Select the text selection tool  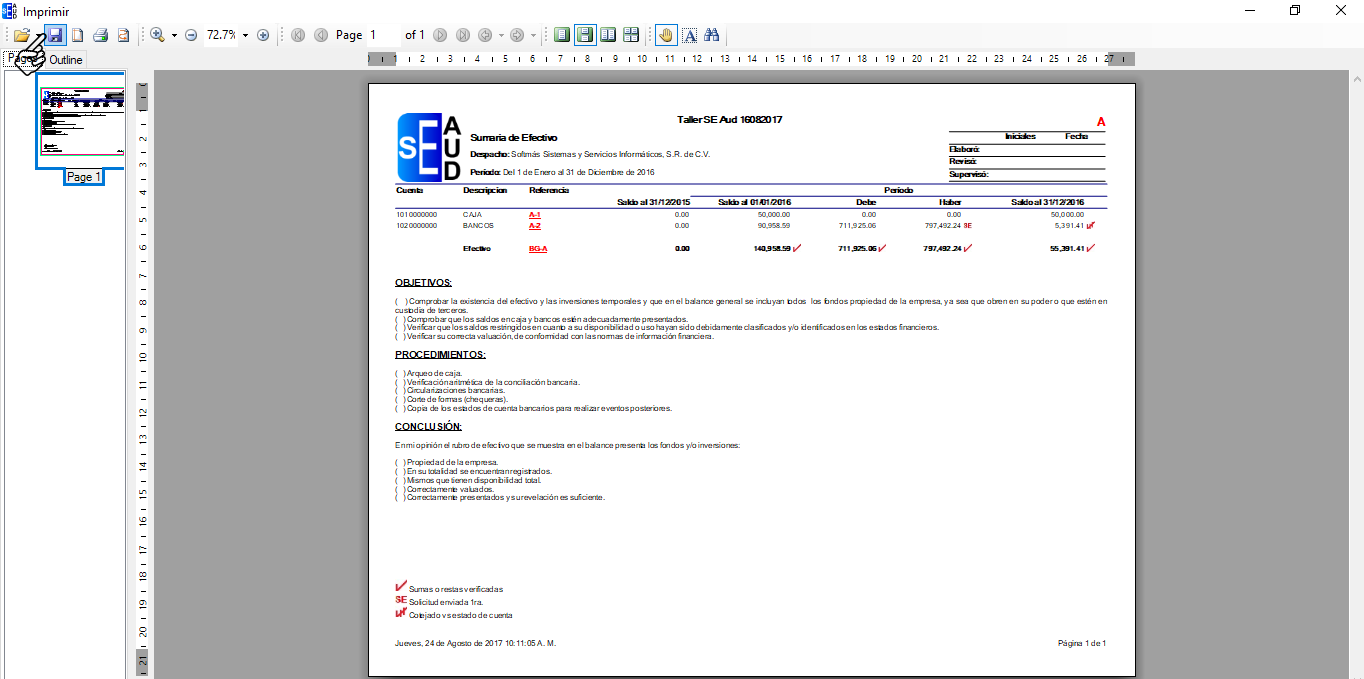coord(689,35)
